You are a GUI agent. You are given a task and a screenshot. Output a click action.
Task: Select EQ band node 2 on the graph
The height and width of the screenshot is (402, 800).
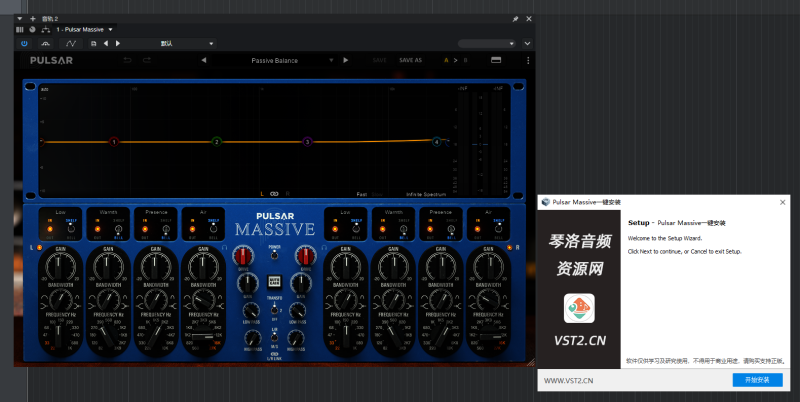tap(216, 142)
